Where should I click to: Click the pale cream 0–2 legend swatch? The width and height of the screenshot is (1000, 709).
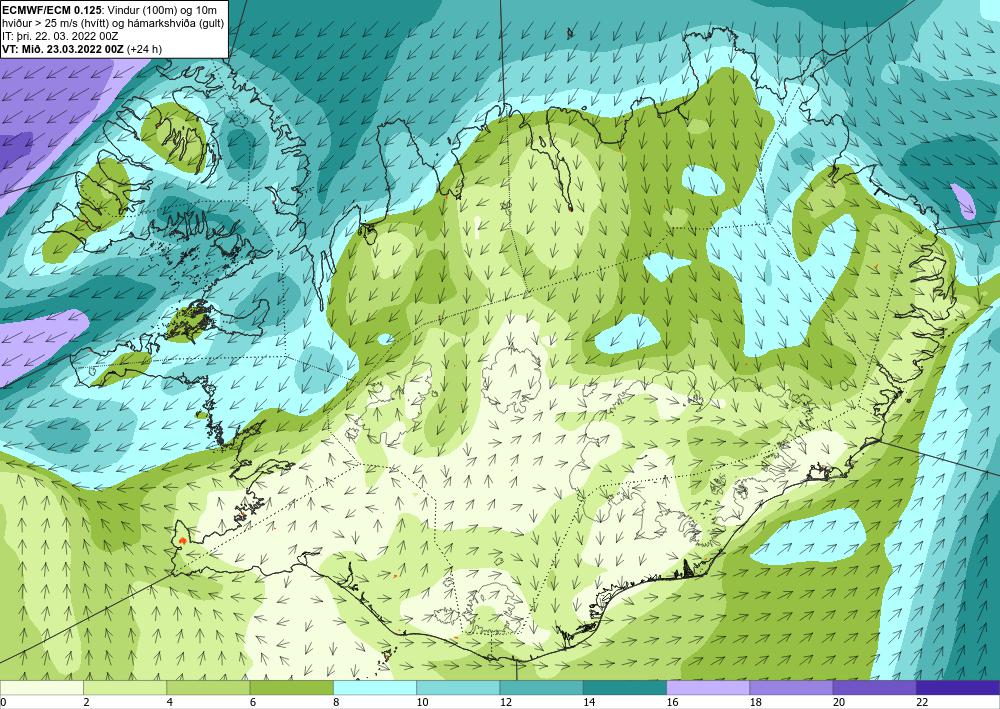pos(41,688)
